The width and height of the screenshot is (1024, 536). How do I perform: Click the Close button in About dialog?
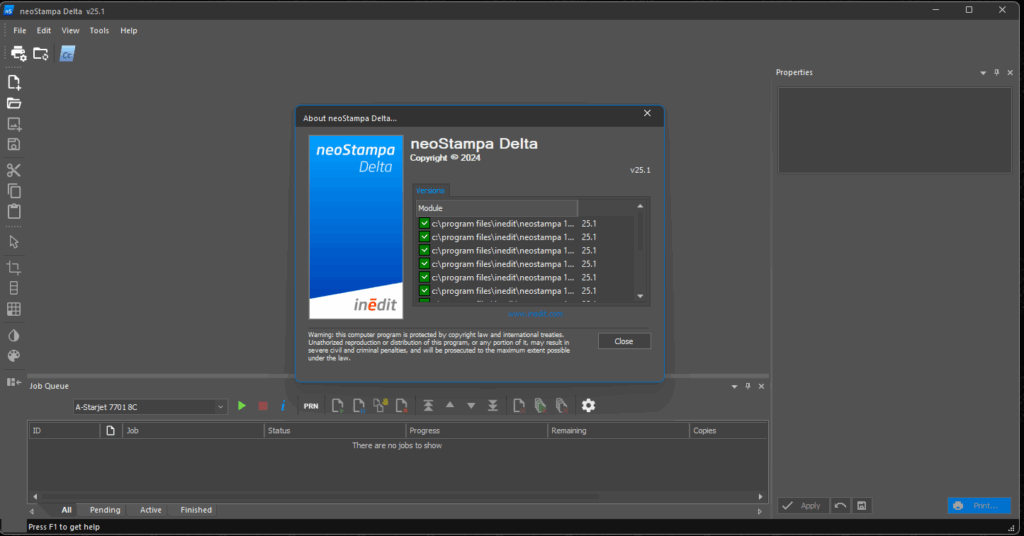624,341
